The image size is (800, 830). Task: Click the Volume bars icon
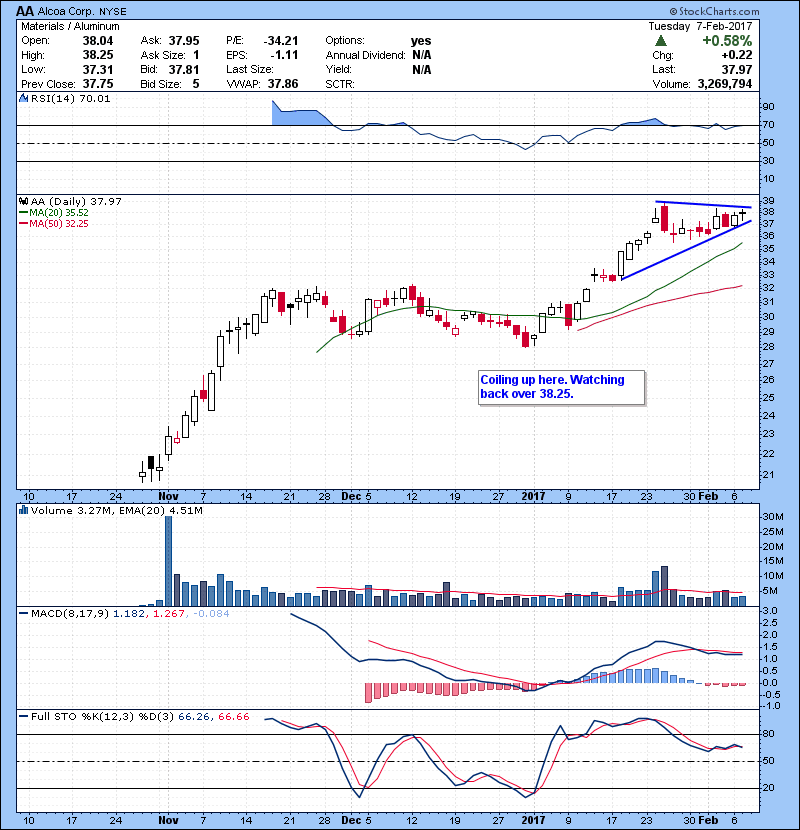[24, 510]
